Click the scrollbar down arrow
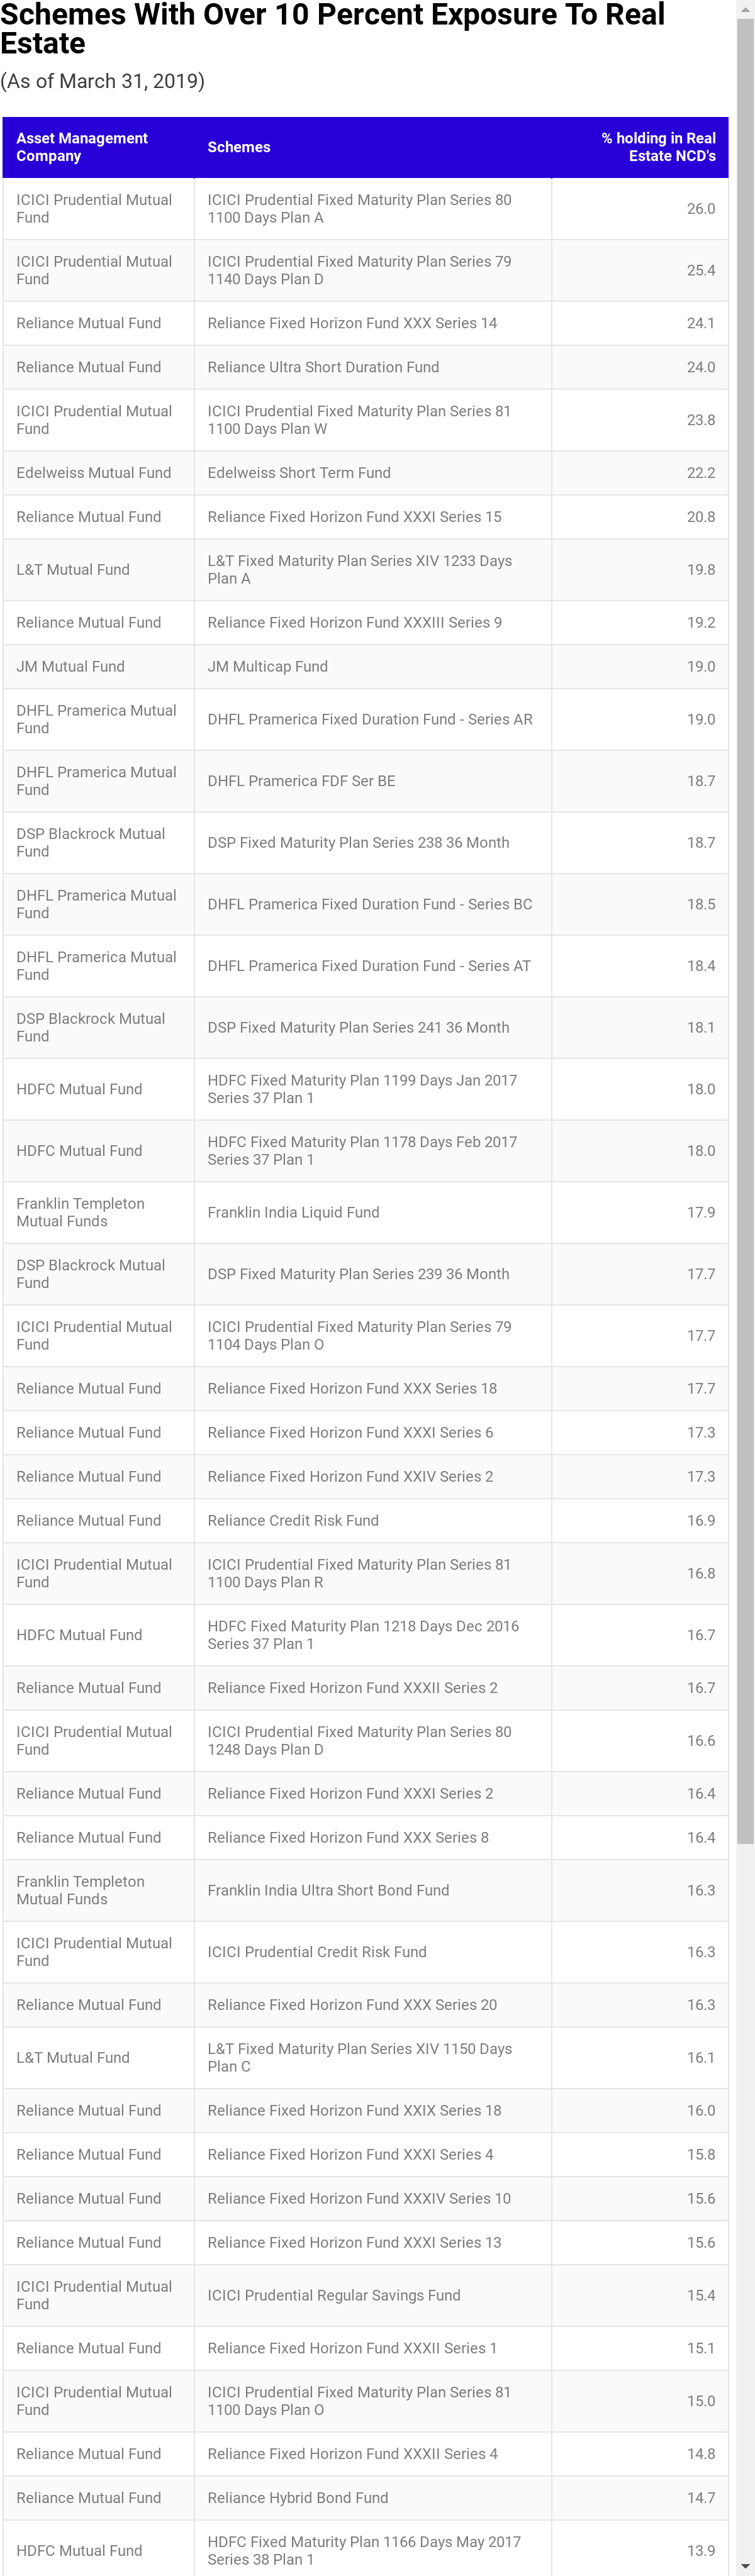This screenshot has width=755, height=2576. coord(745,2567)
